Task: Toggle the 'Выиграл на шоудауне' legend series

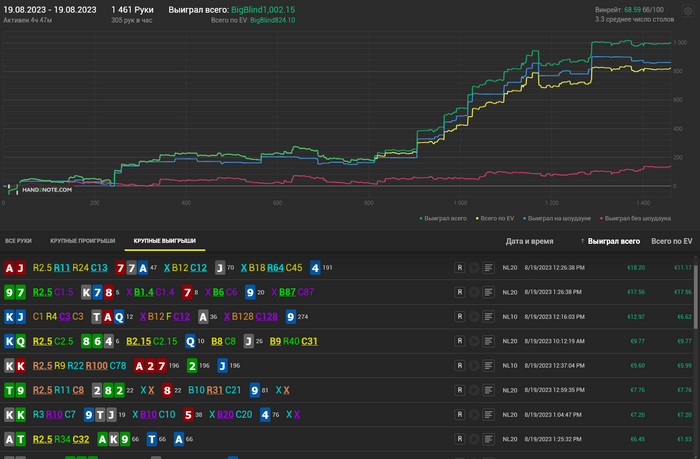Action: 557,218
